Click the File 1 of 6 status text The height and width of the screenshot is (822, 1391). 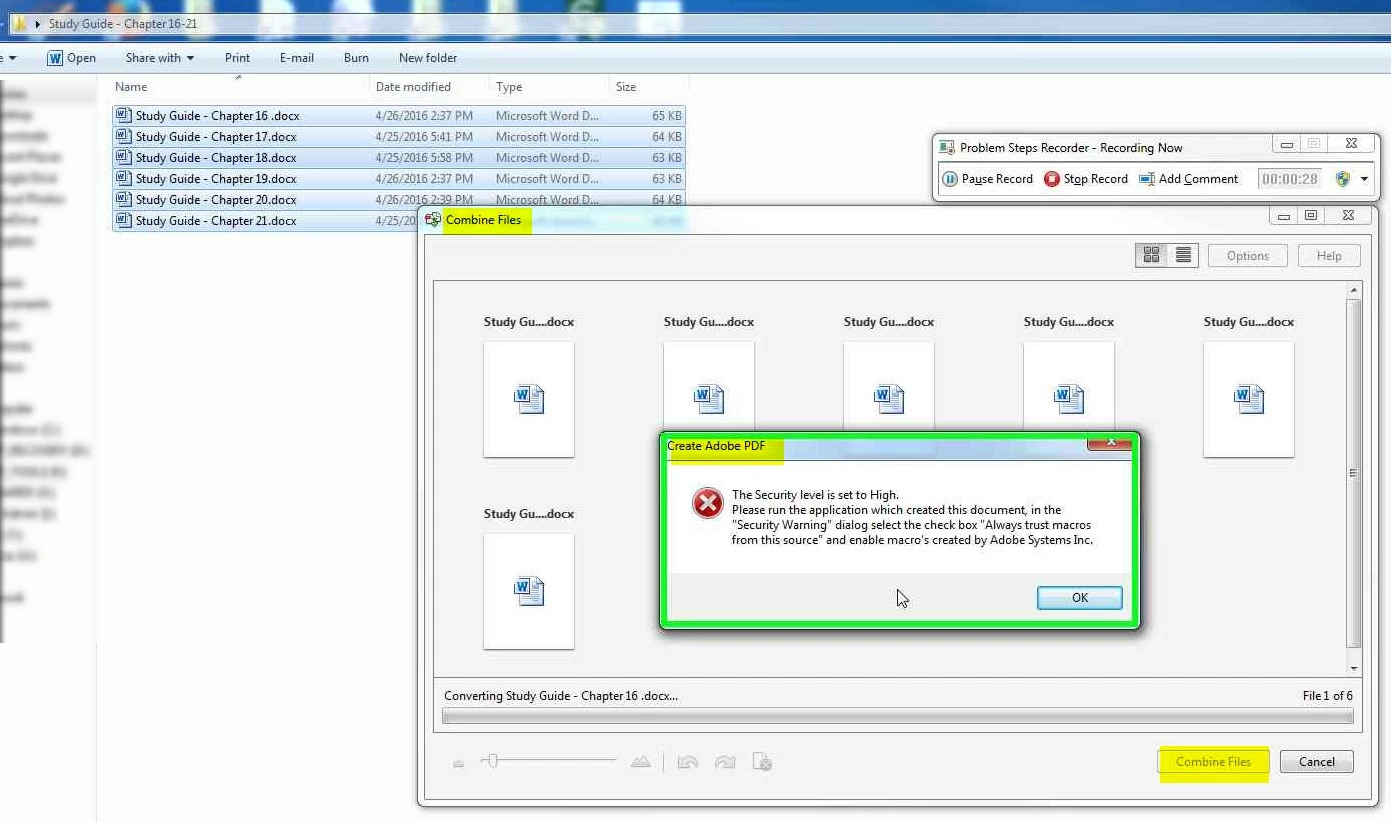[1328, 695]
